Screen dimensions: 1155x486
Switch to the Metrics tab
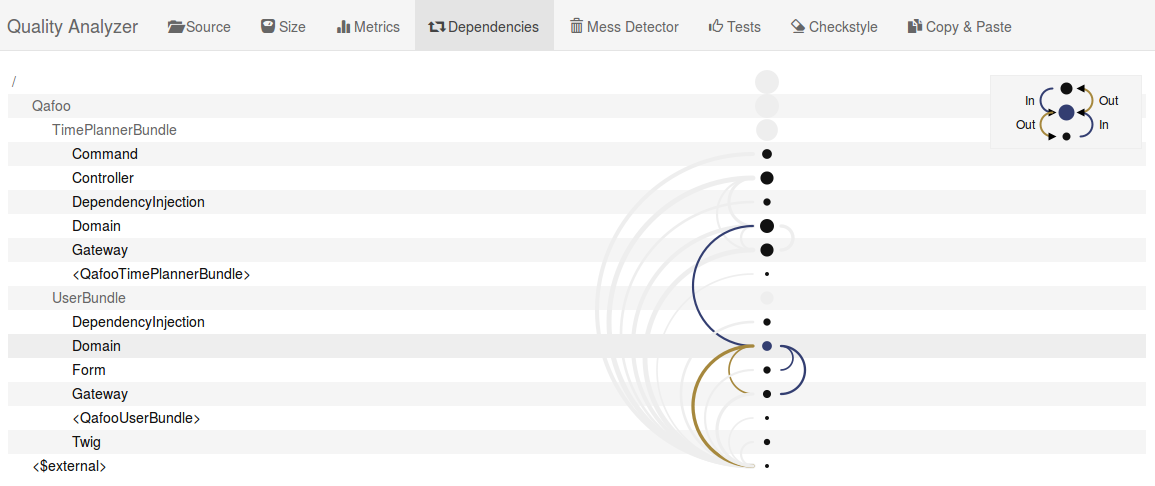tap(368, 27)
